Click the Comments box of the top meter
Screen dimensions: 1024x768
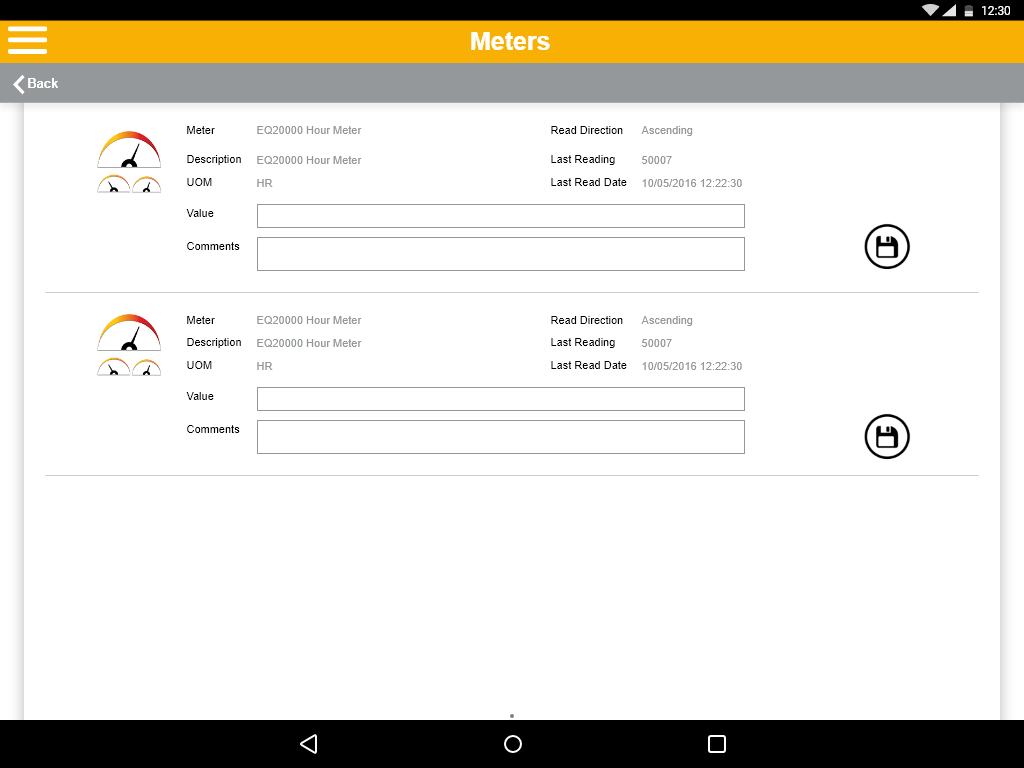click(500, 254)
